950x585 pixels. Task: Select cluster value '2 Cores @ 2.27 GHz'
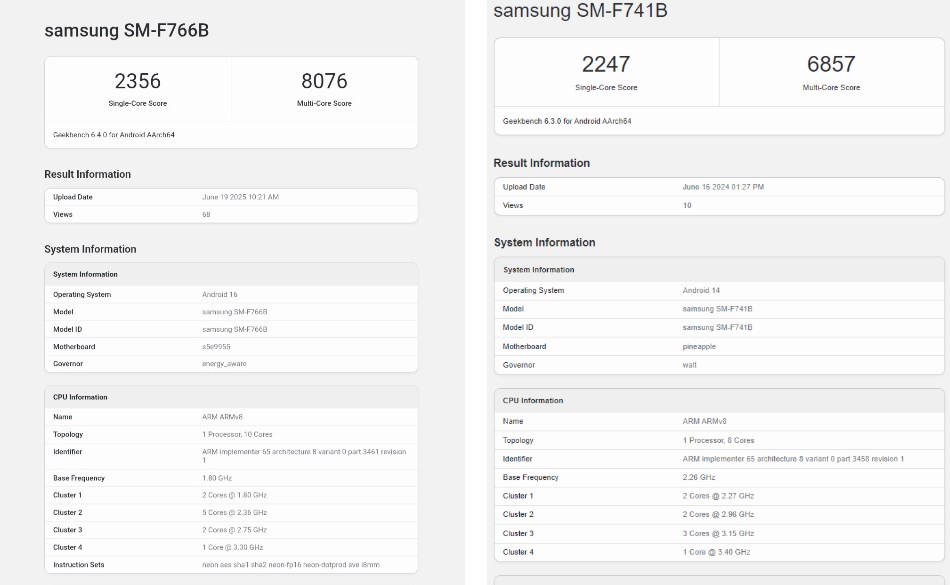(x=719, y=496)
